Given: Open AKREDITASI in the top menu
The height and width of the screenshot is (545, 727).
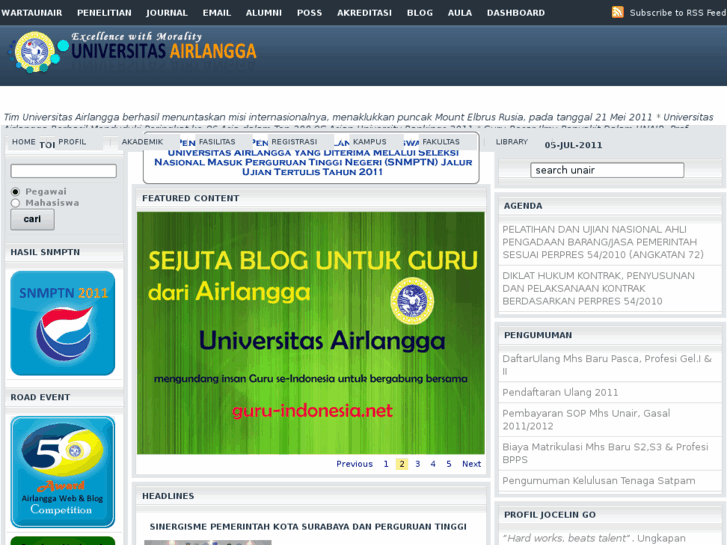Looking at the screenshot, I should (x=364, y=13).
